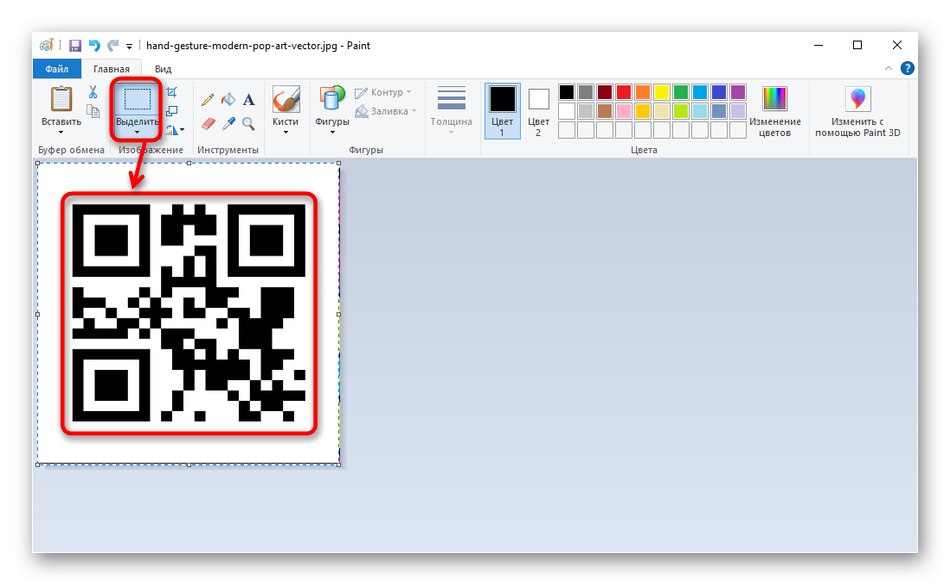
Task: Maximize the Paint window
Action: (857, 45)
